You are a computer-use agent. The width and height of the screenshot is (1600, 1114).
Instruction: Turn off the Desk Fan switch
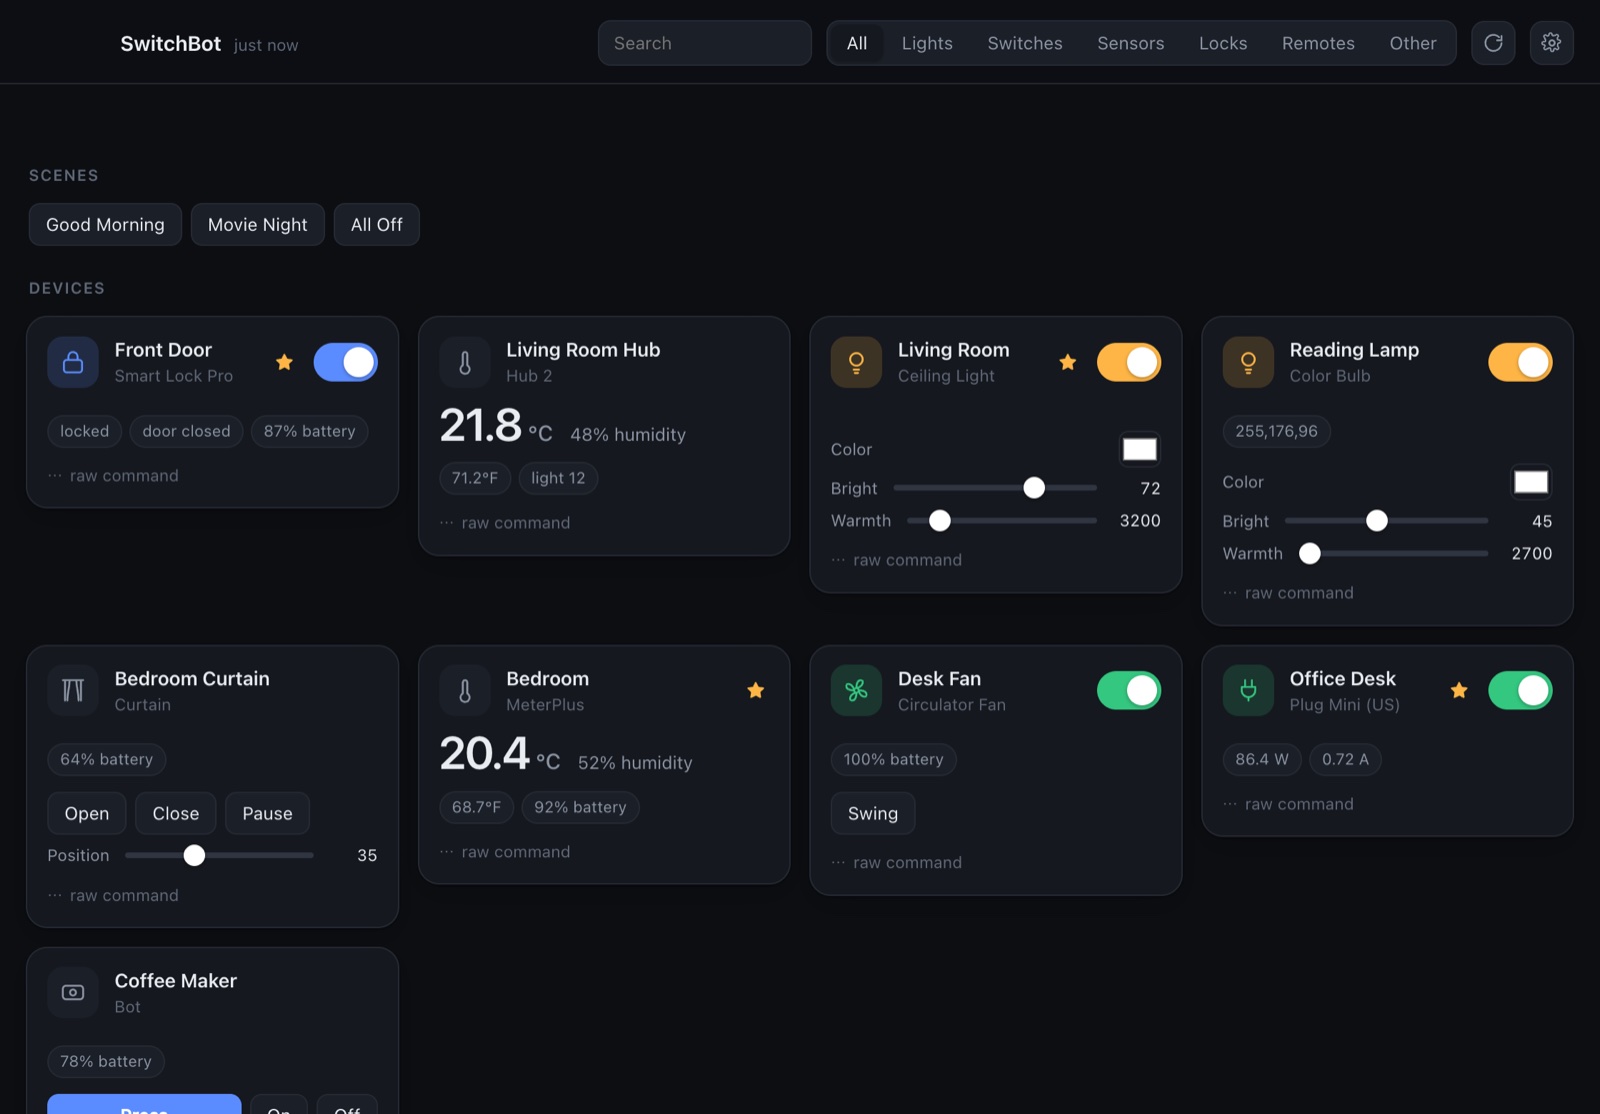1129,690
